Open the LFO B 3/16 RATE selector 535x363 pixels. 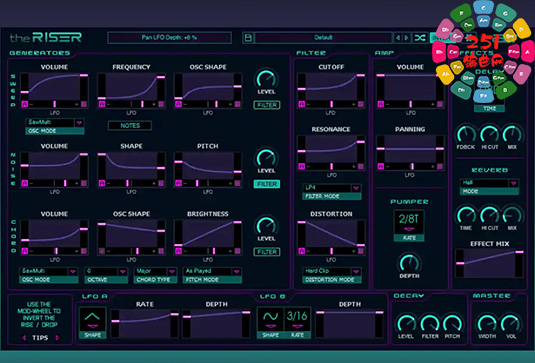click(297, 322)
